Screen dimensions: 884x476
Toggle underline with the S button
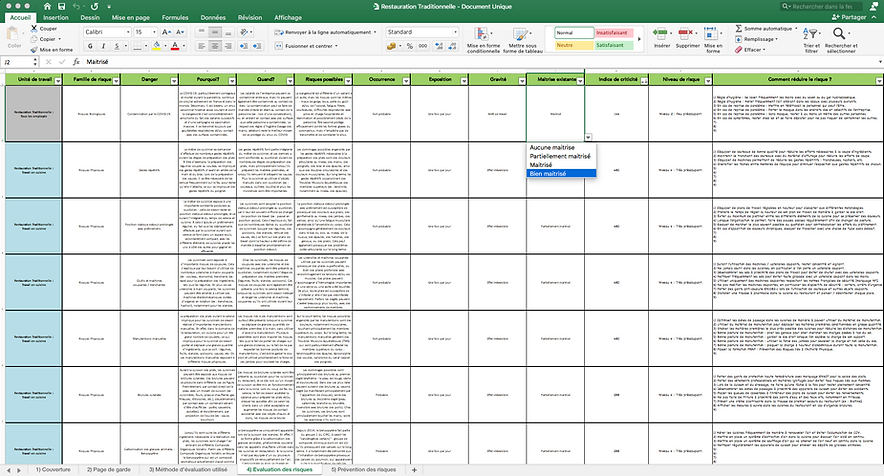click(x=117, y=46)
